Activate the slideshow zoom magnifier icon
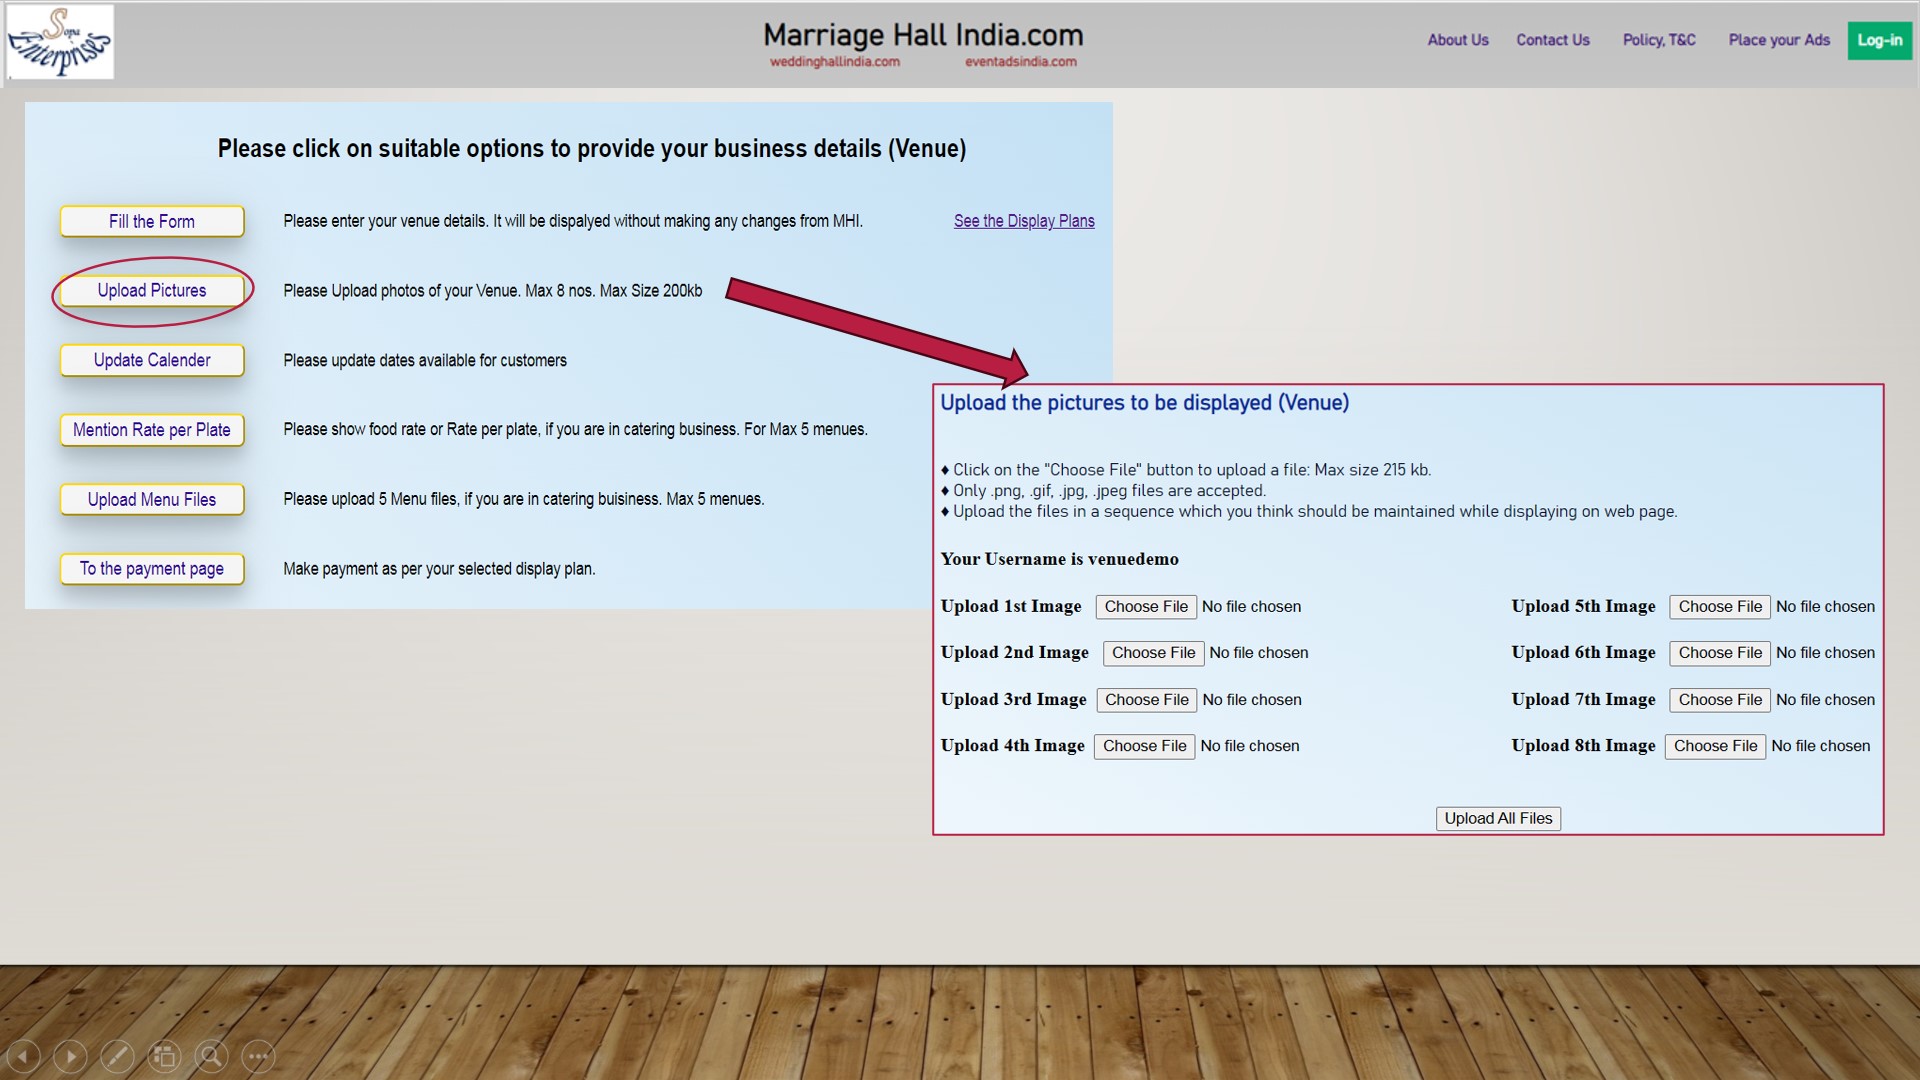 (x=211, y=1056)
